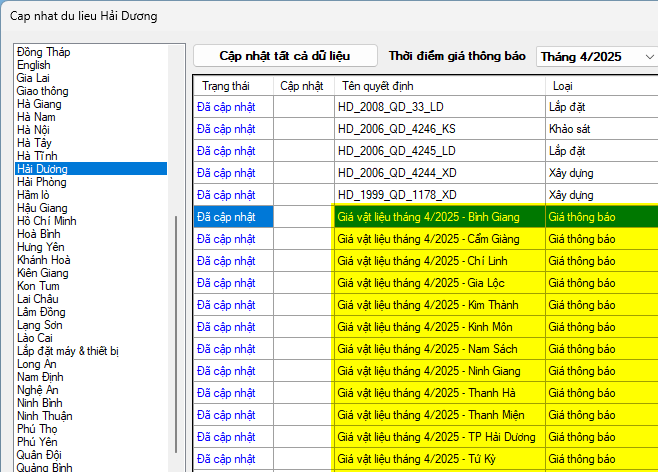Click the Cập nhật column header

304,86
